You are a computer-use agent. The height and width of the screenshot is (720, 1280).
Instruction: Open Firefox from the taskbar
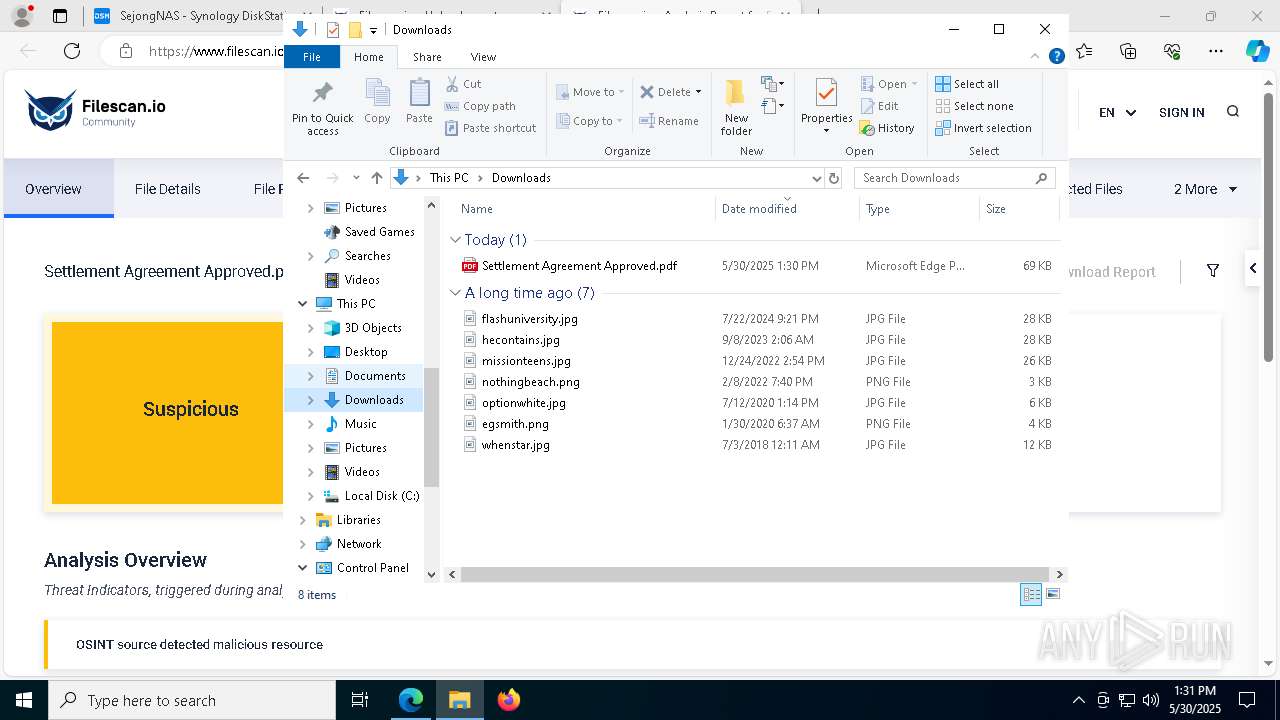pyautogui.click(x=509, y=700)
